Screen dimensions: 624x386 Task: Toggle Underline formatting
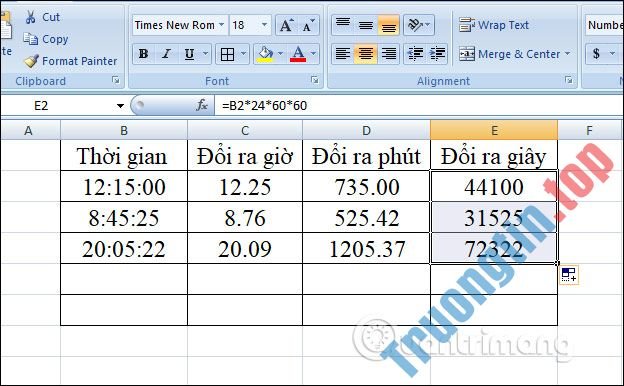coord(189,54)
